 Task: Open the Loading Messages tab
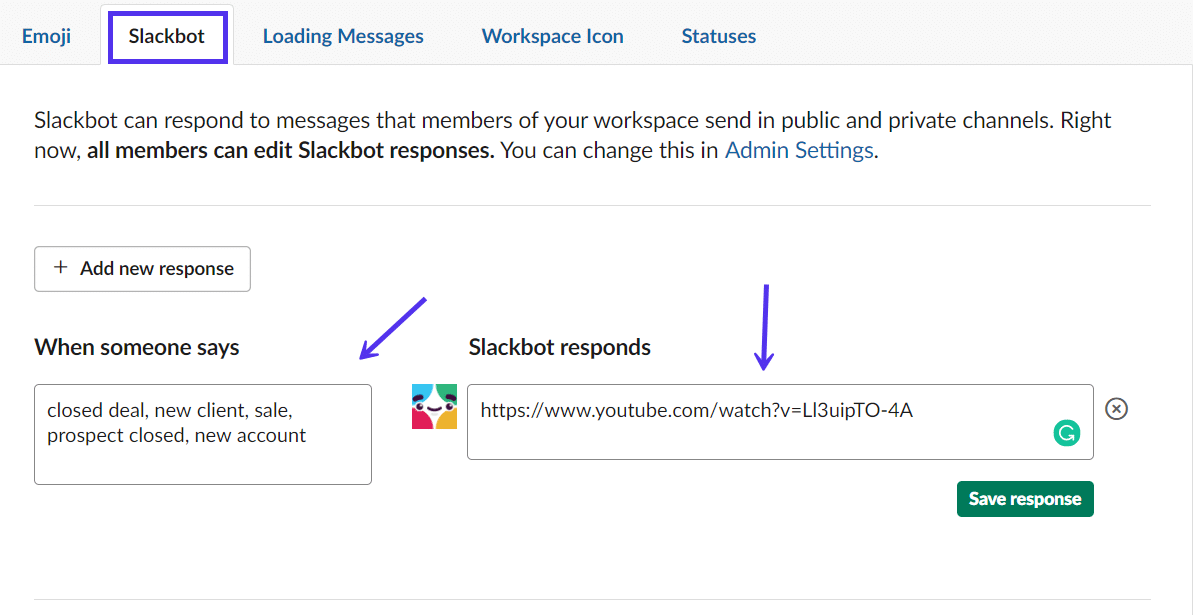343,35
